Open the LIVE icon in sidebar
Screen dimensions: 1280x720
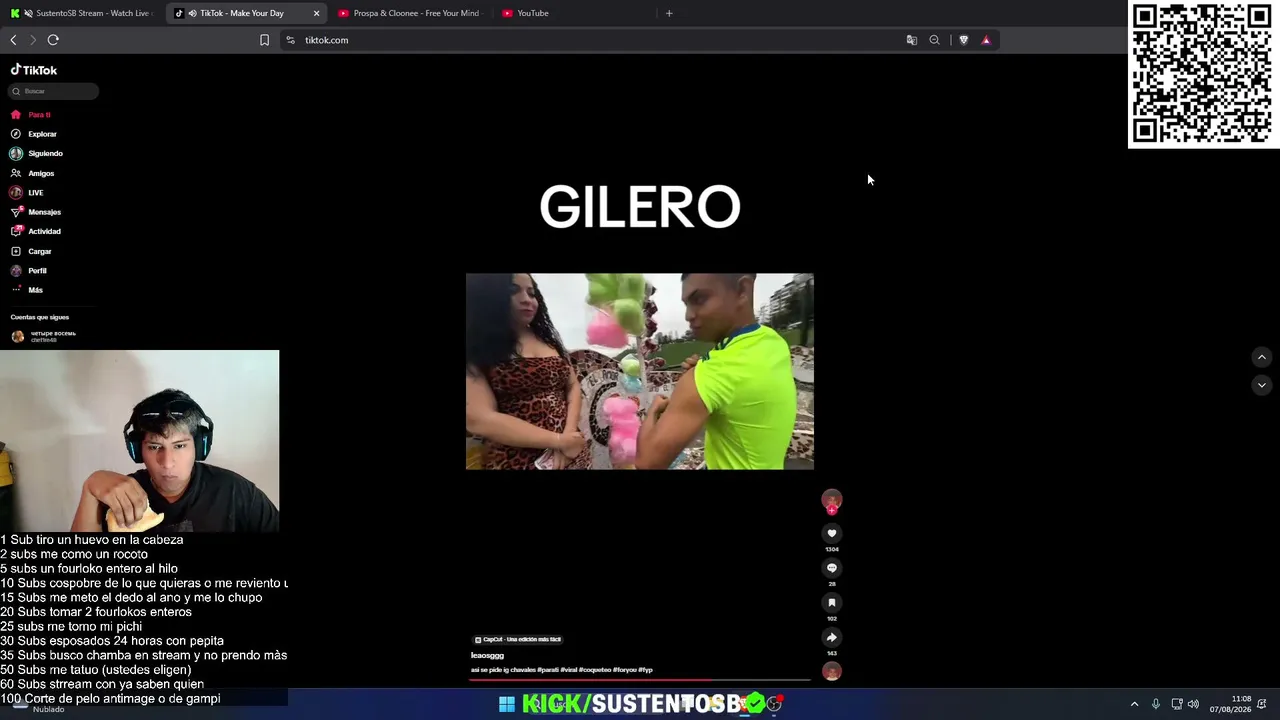[16, 193]
